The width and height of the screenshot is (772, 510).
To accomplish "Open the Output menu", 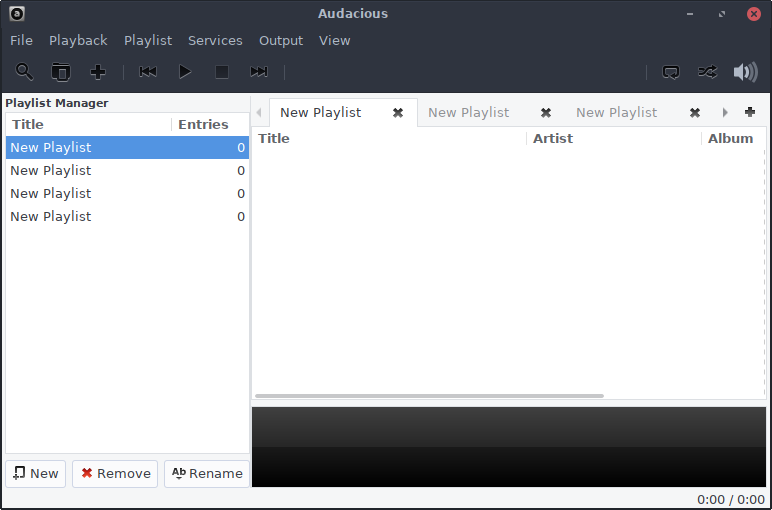I will click(281, 40).
